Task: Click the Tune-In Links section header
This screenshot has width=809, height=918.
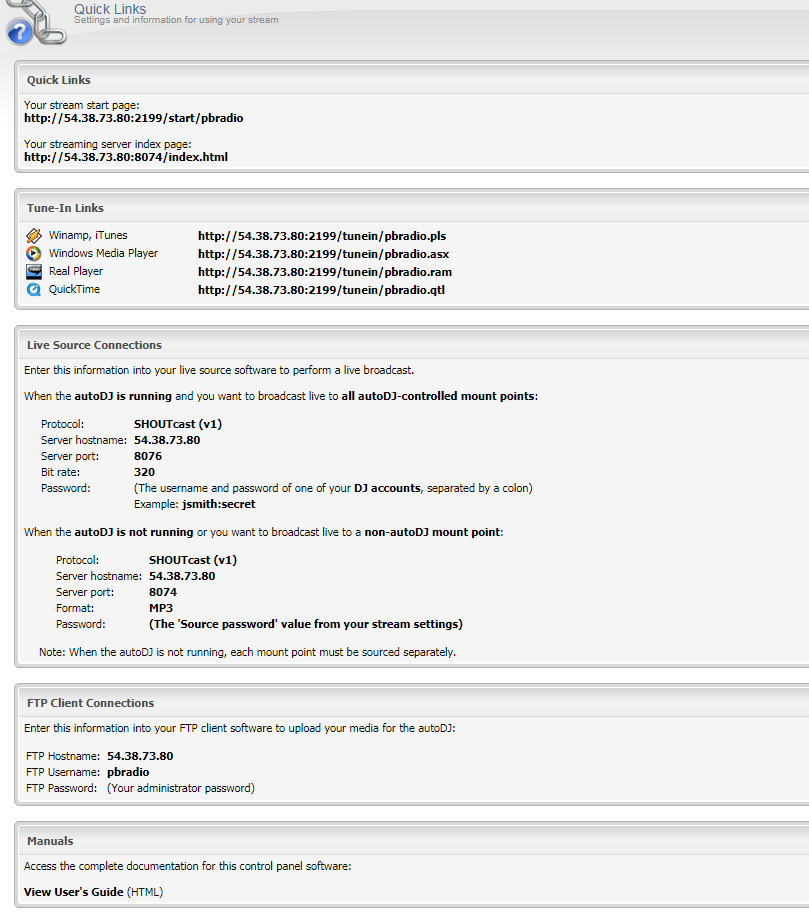Action: 65,208
